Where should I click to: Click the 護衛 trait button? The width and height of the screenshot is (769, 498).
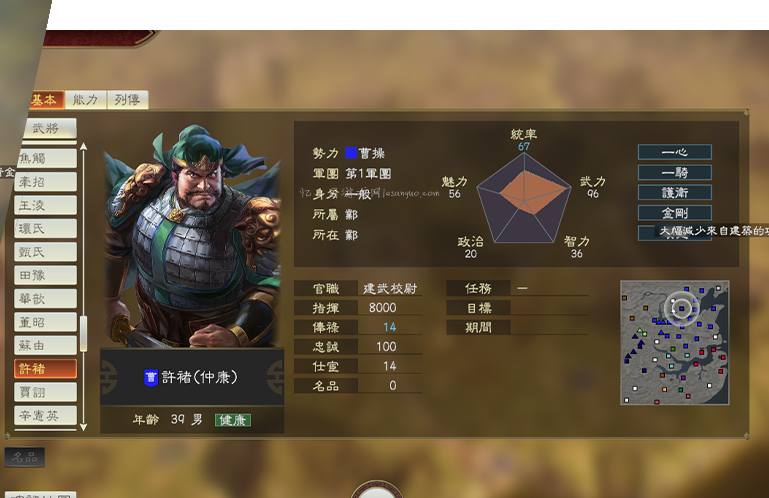(x=674, y=192)
